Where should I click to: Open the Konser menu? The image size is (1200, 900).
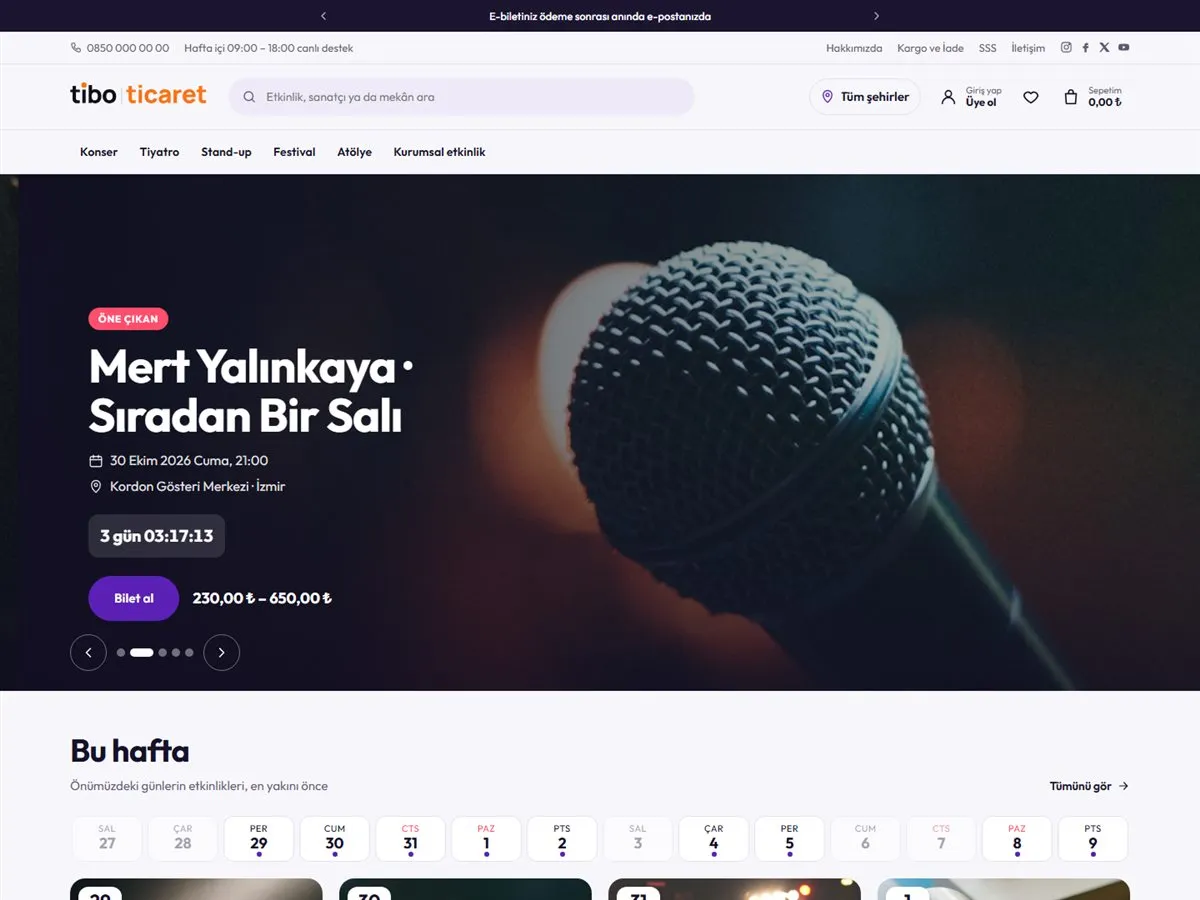(x=99, y=152)
